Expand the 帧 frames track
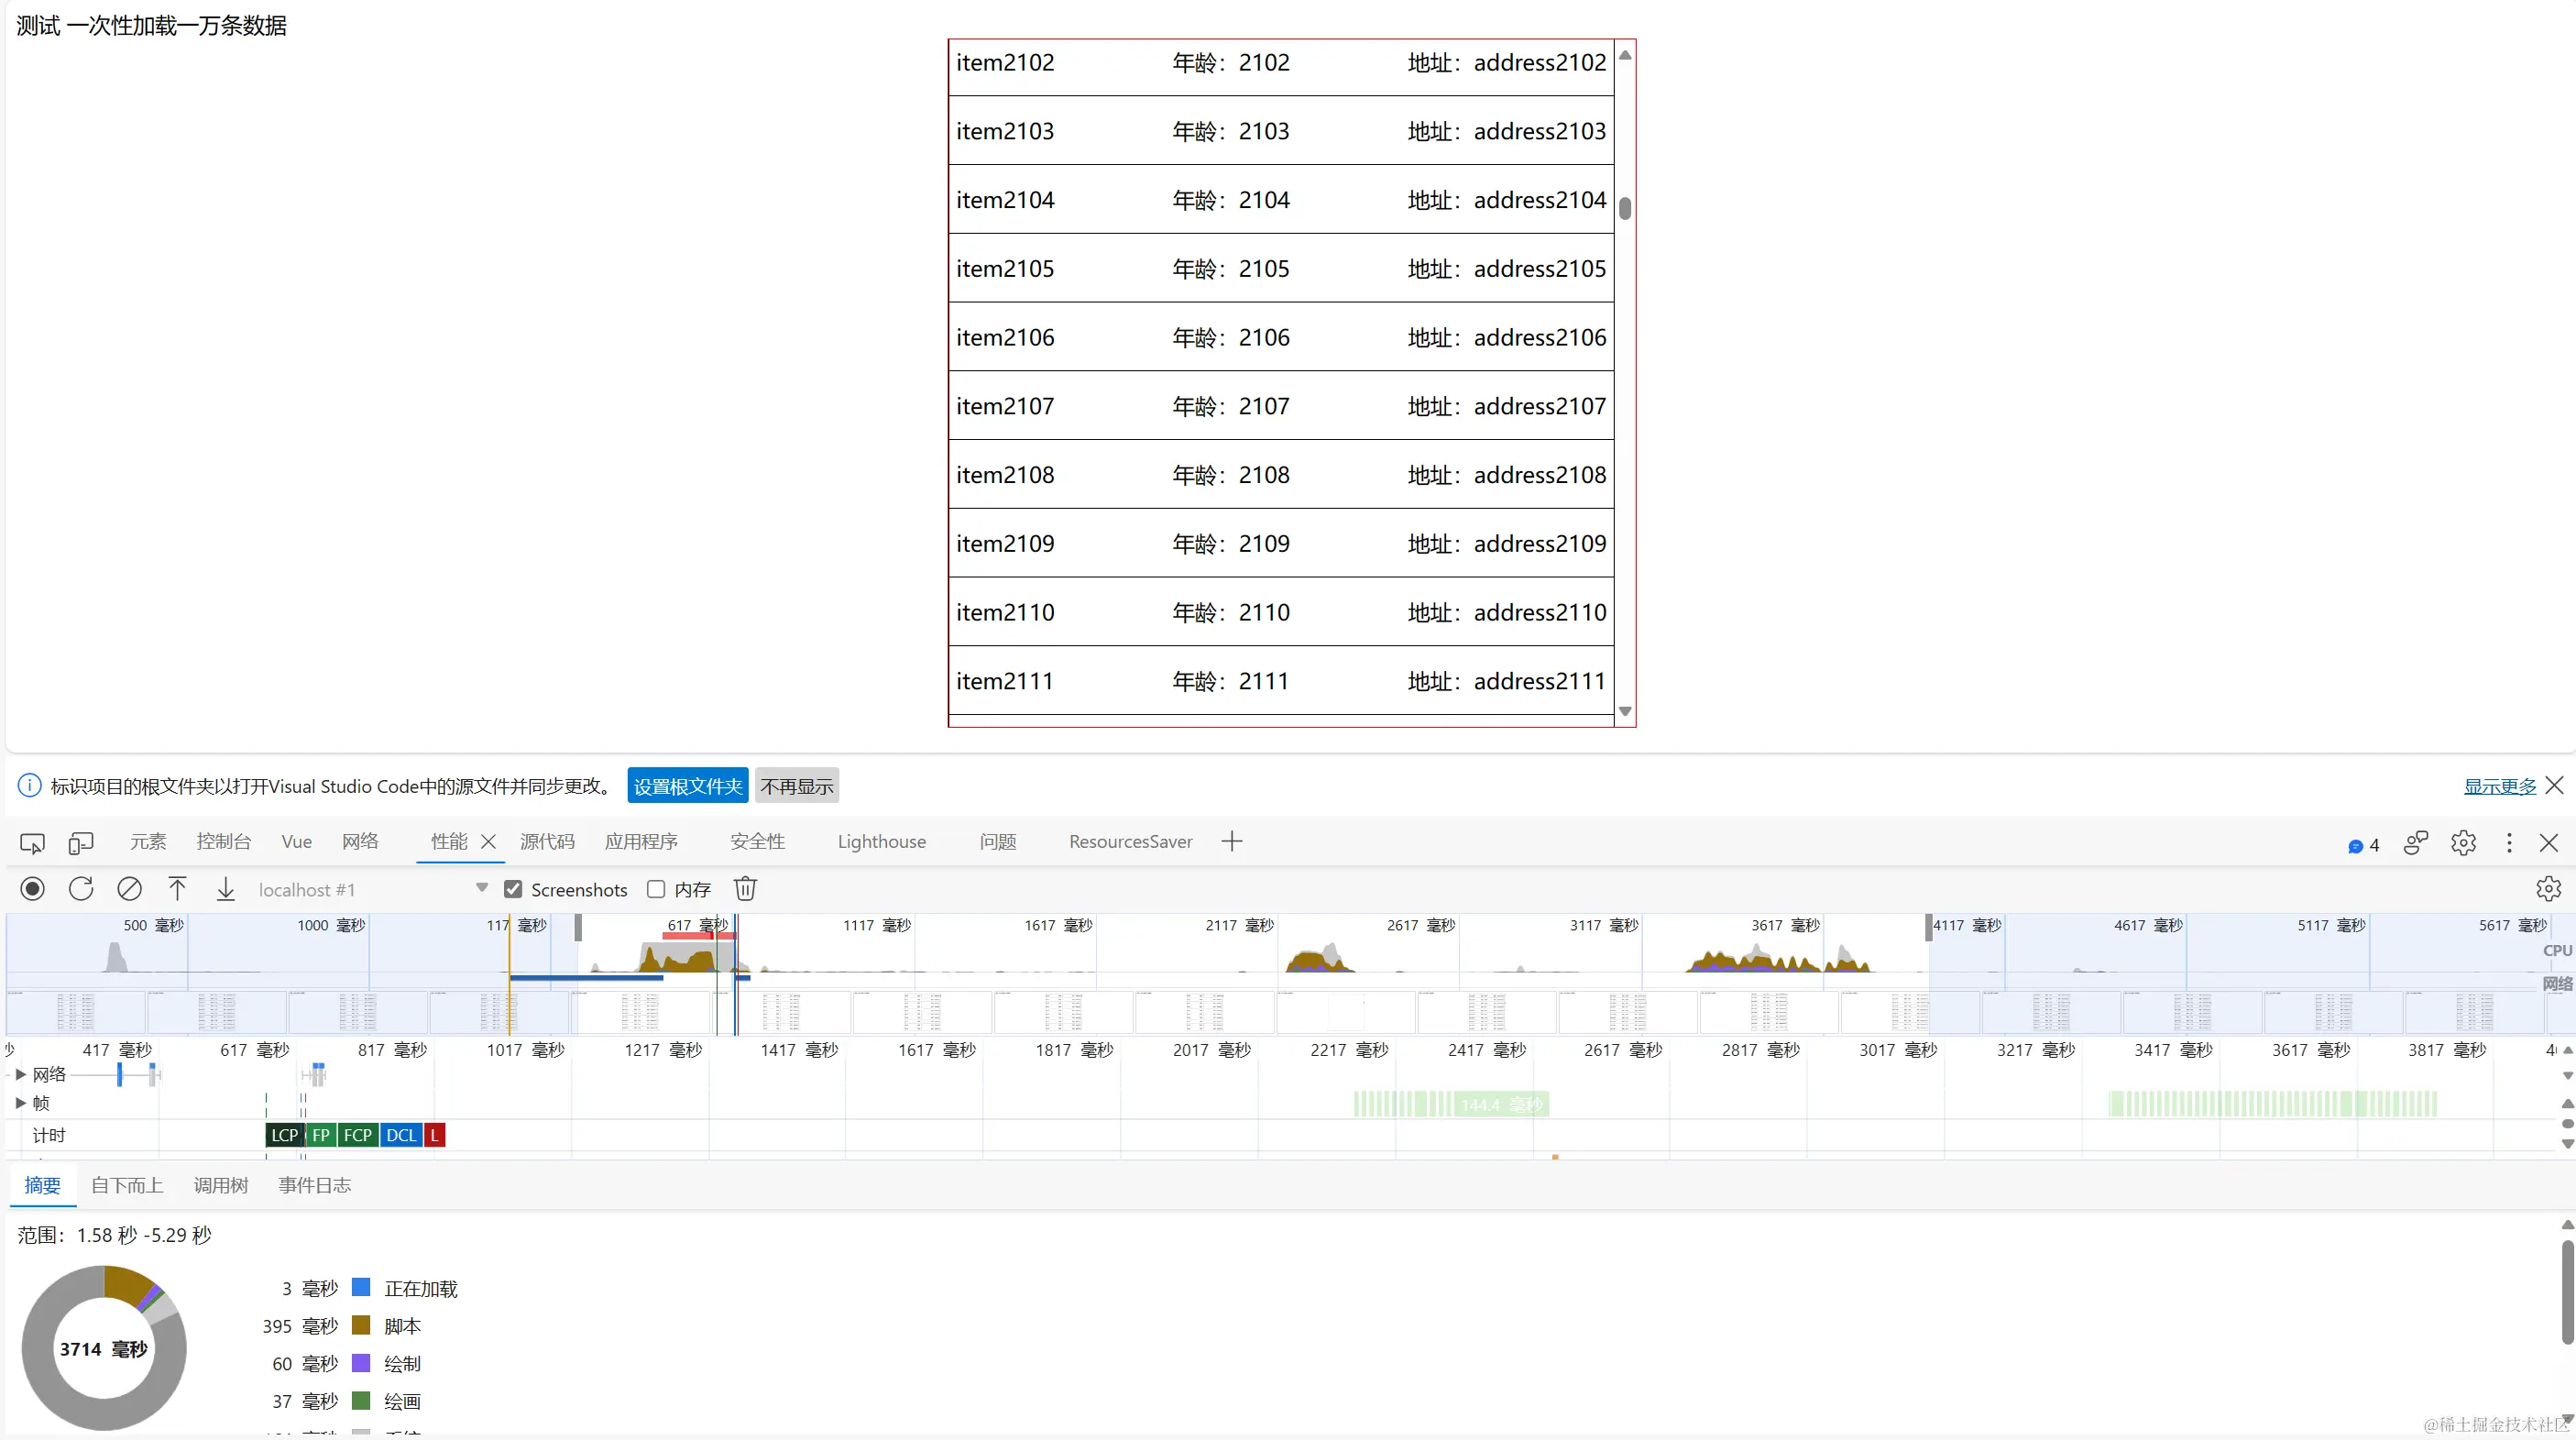The width and height of the screenshot is (2576, 1440). (x=20, y=1103)
